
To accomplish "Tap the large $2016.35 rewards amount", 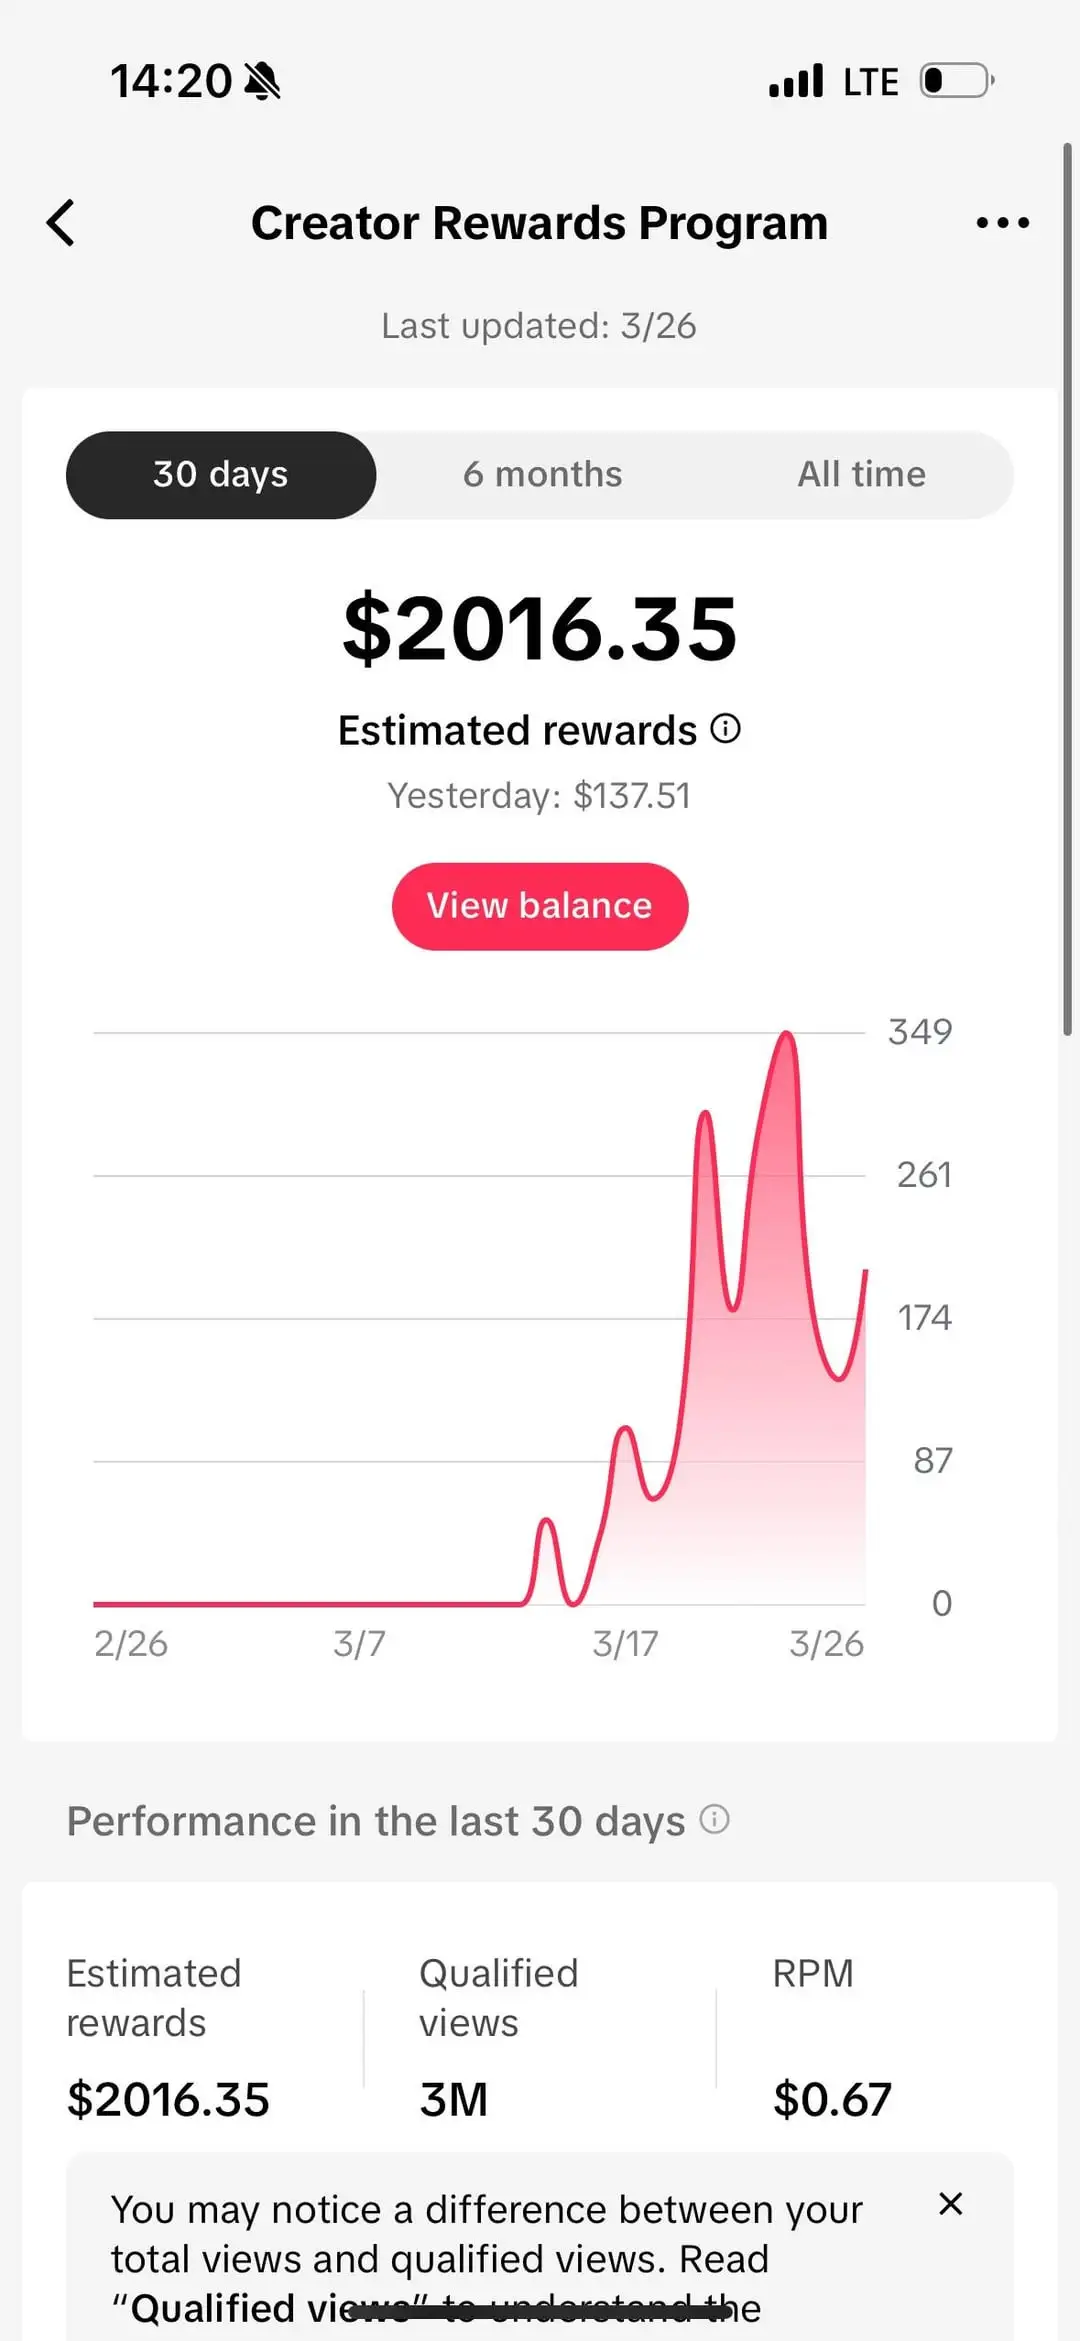I will 540,628.
